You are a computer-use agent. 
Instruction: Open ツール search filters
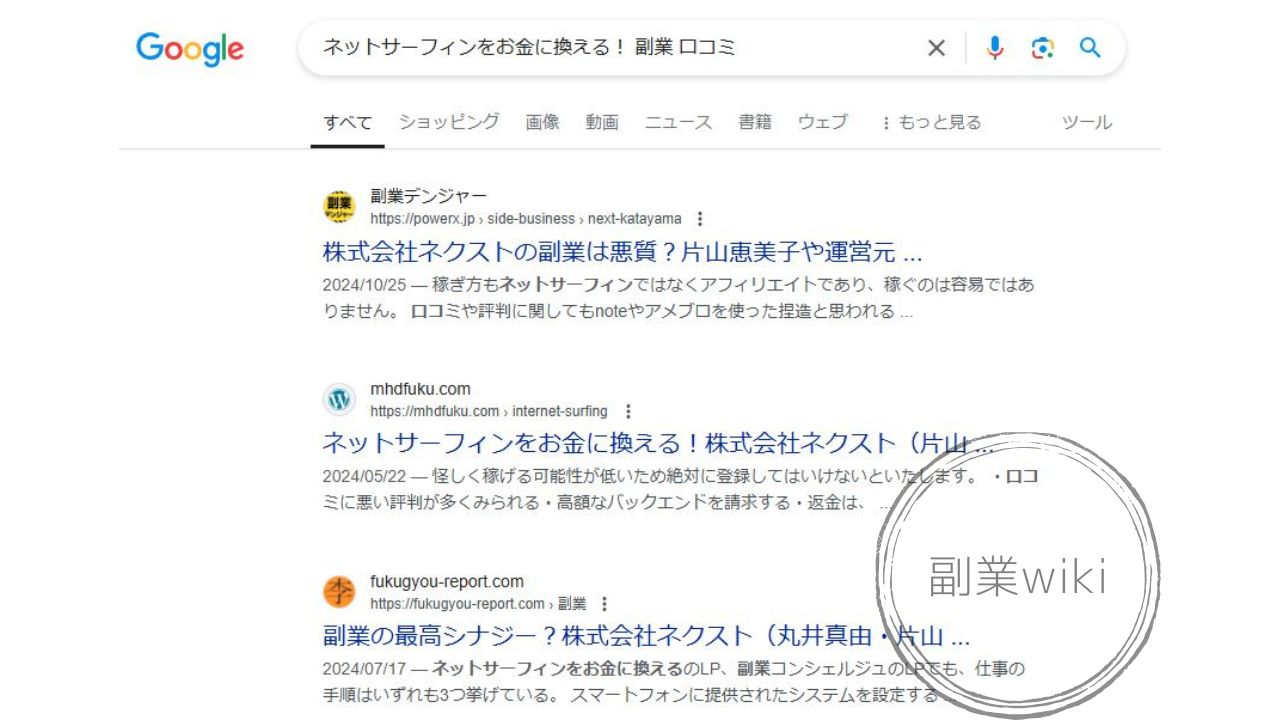pyautogui.click(x=1086, y=122)
